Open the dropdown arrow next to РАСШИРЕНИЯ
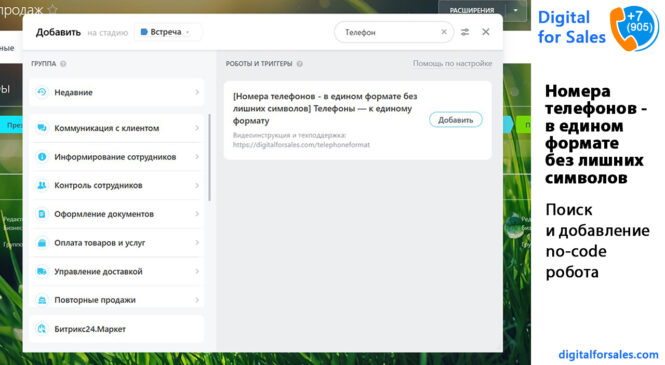Viewport: 665px width, 365px height. pos(515,10)
